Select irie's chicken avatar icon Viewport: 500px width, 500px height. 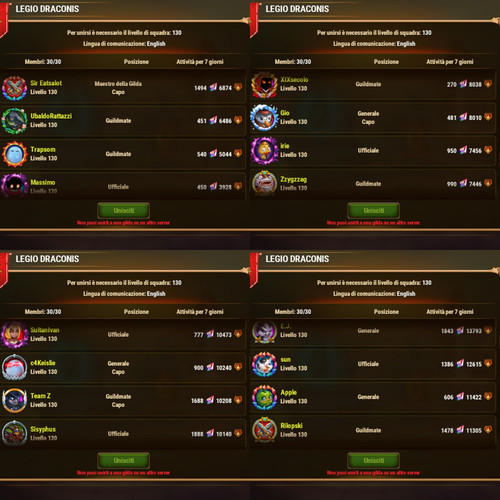pos(264,151)
